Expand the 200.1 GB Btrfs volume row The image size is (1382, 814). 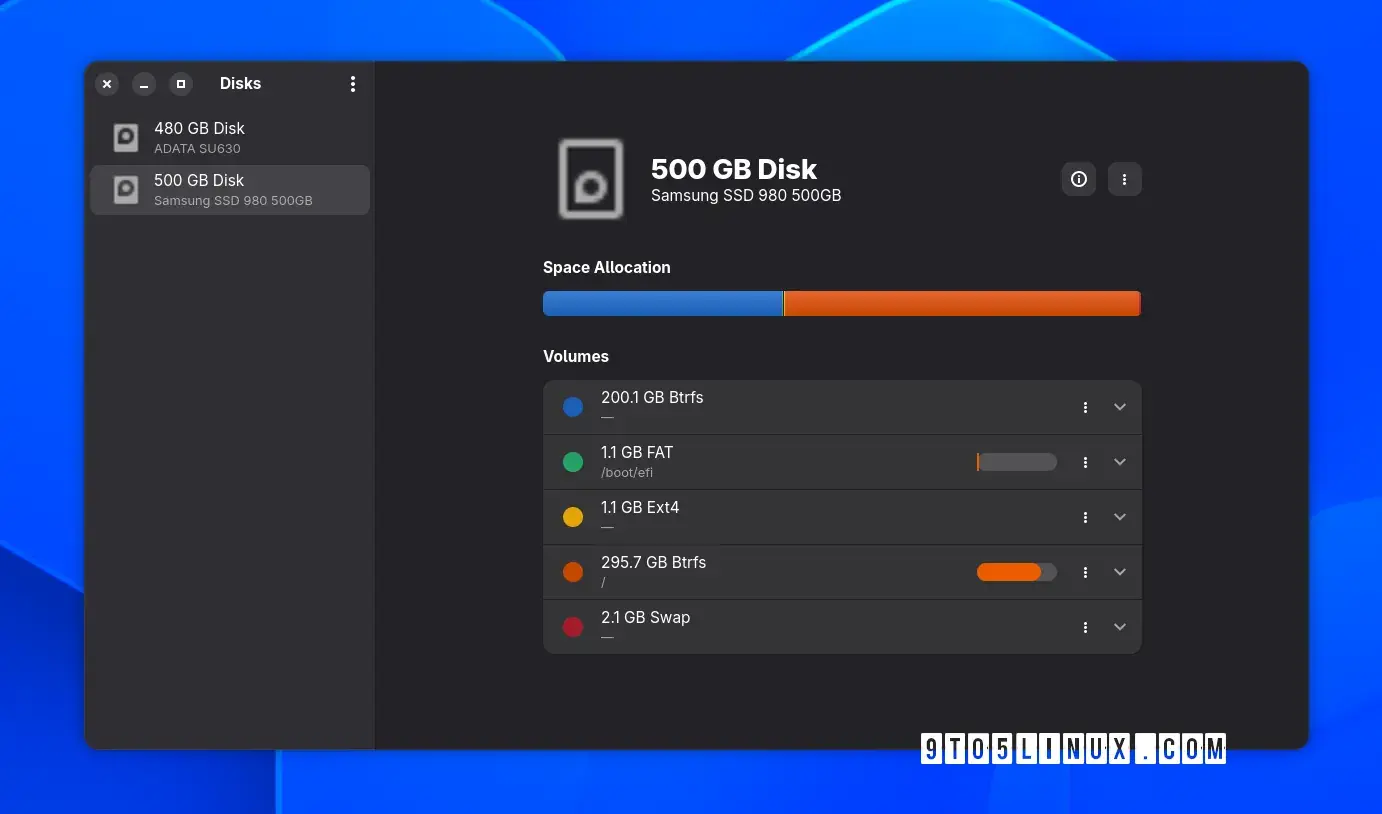[1120, 407]
